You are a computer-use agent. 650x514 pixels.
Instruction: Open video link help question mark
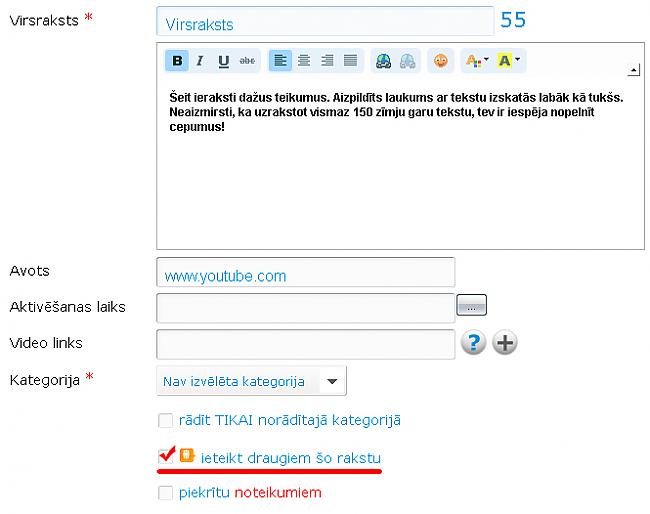473,342
